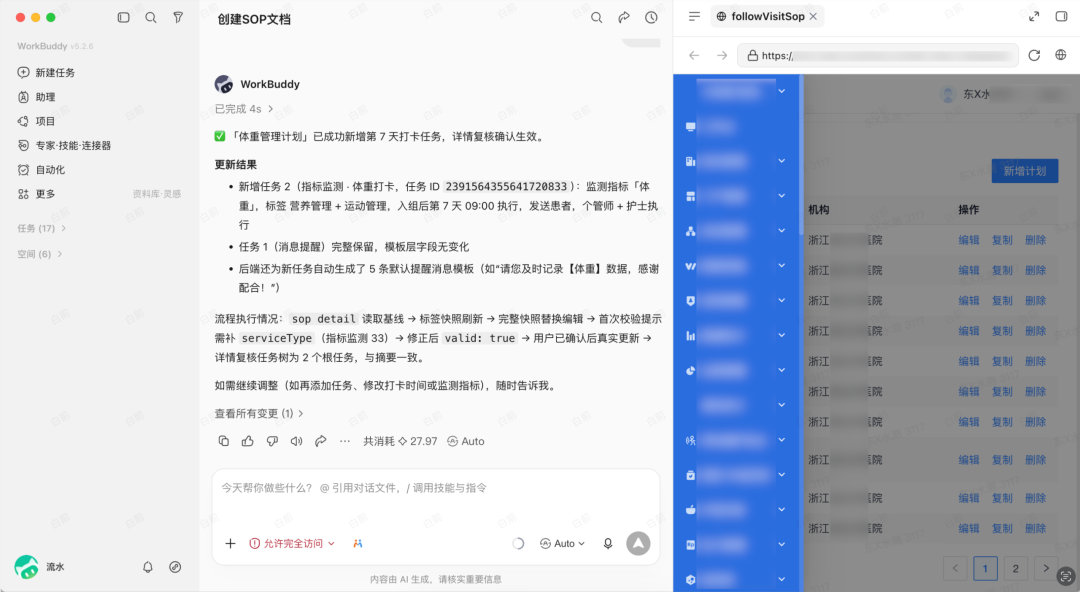
Task: Click the expand fullscreen icon in the browser panel
Action: point(1034,17)
